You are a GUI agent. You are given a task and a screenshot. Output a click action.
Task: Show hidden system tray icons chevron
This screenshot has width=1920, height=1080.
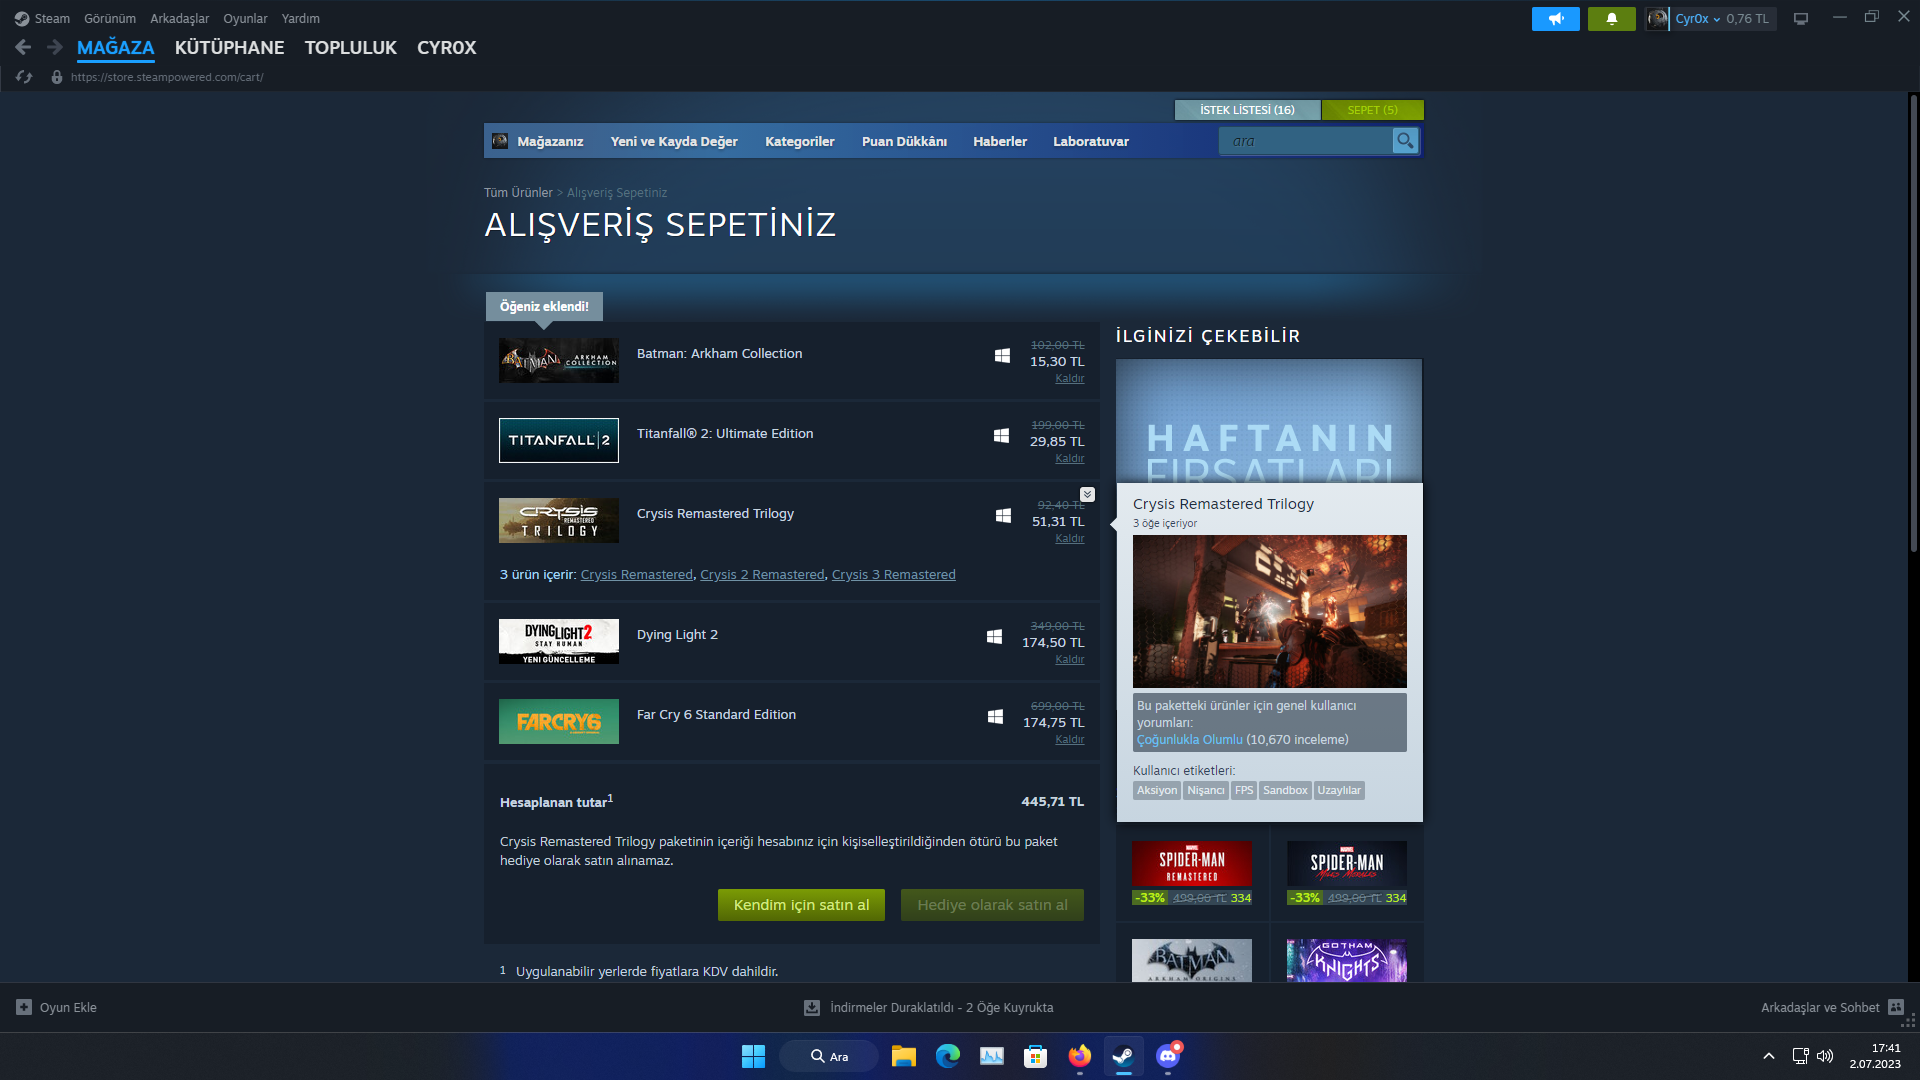point(1768,1056)
